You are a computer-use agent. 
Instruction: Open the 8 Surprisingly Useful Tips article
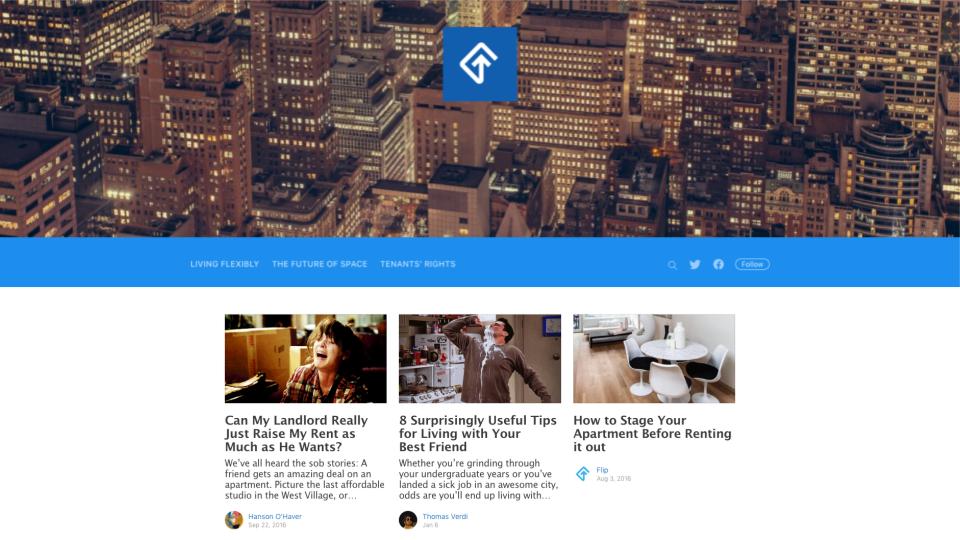pyautogui.click(x=478, y=433)
